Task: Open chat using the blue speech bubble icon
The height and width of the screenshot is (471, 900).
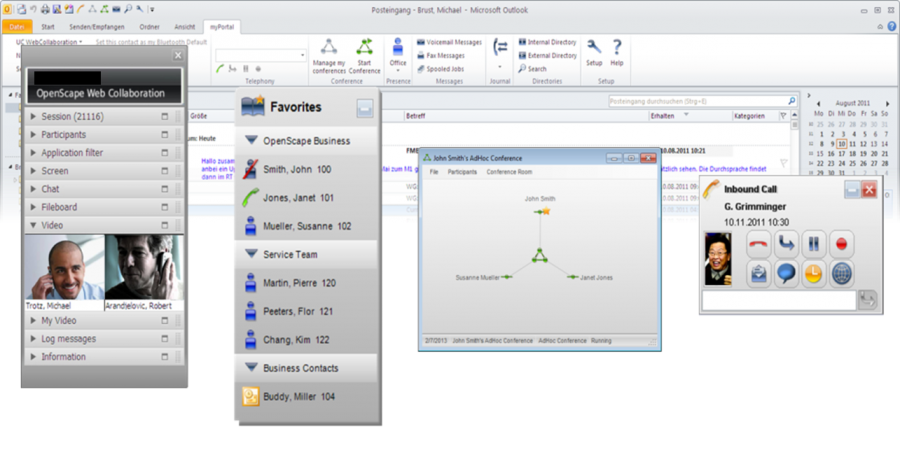Action: 786,273
